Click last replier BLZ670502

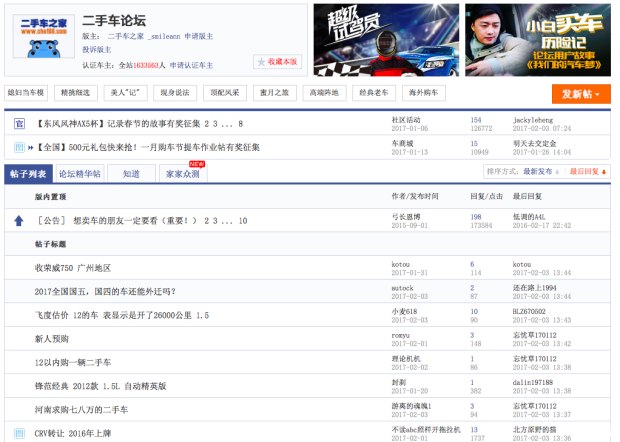pos(529,311)
